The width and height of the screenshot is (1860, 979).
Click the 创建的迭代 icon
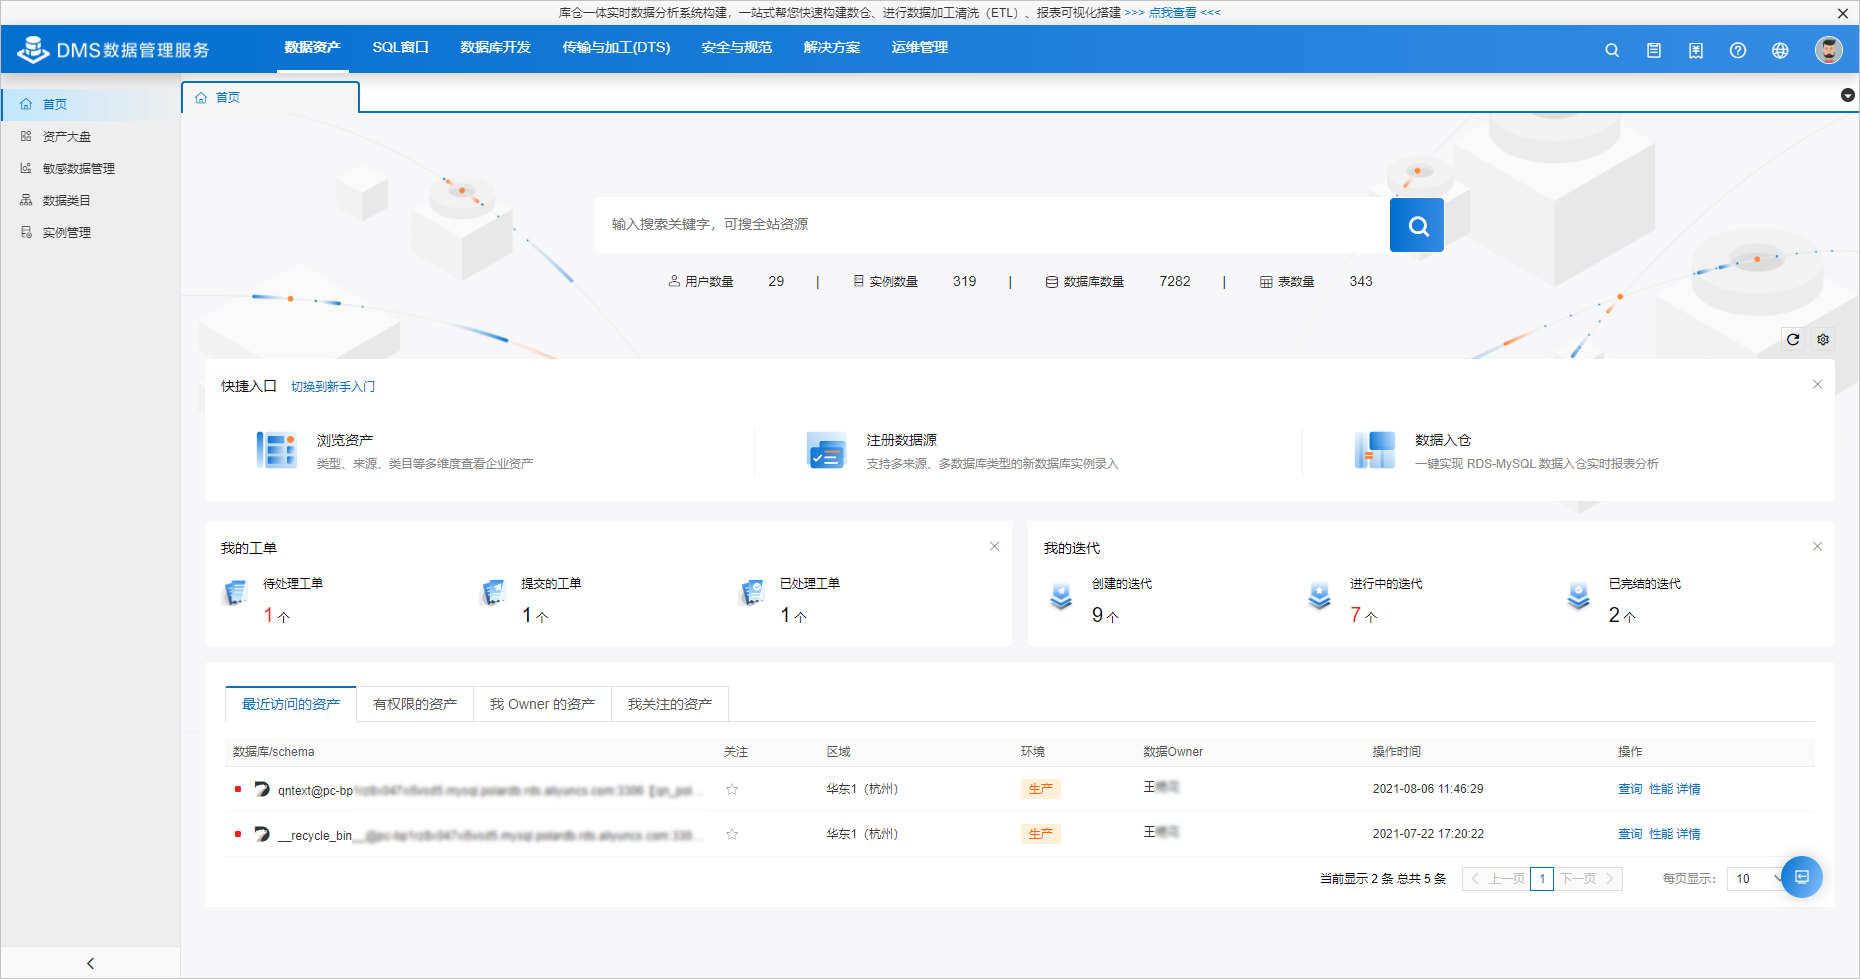[x=1061, y=596]
